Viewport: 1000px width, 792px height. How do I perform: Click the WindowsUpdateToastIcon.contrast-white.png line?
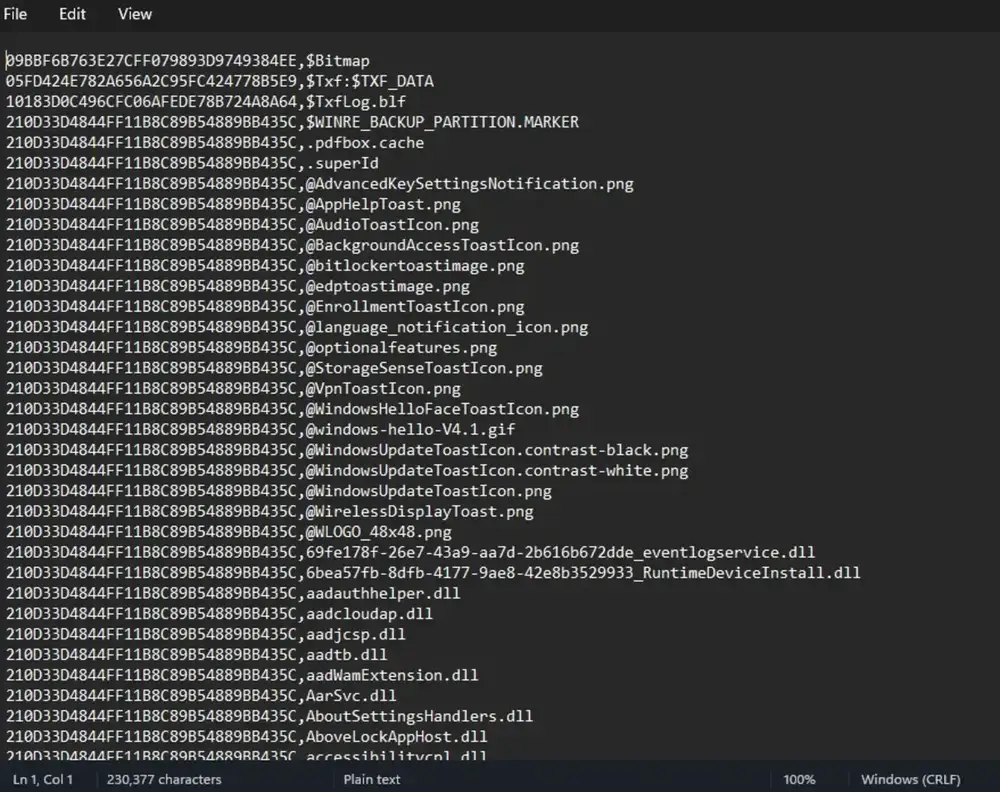347,471
